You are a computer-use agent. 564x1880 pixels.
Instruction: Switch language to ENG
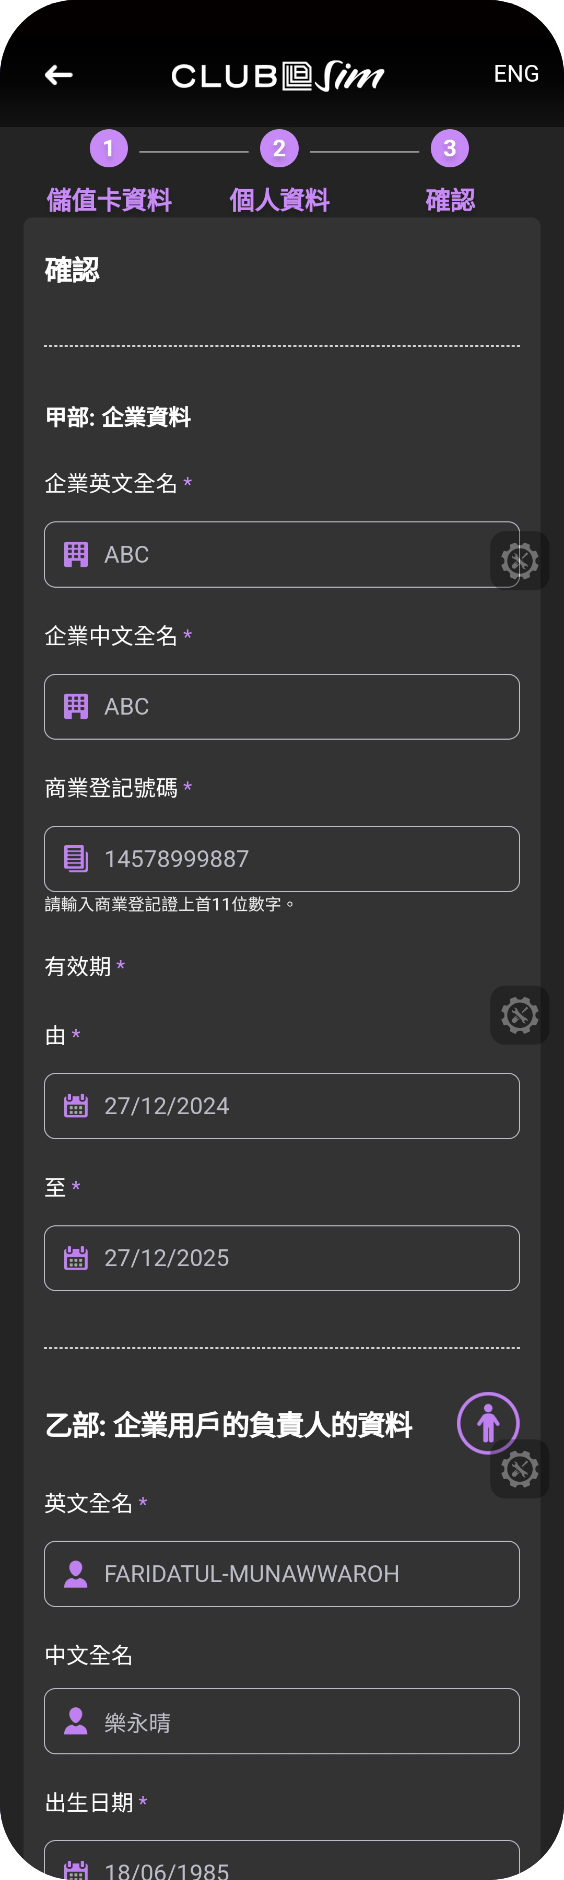pos(516,74)
